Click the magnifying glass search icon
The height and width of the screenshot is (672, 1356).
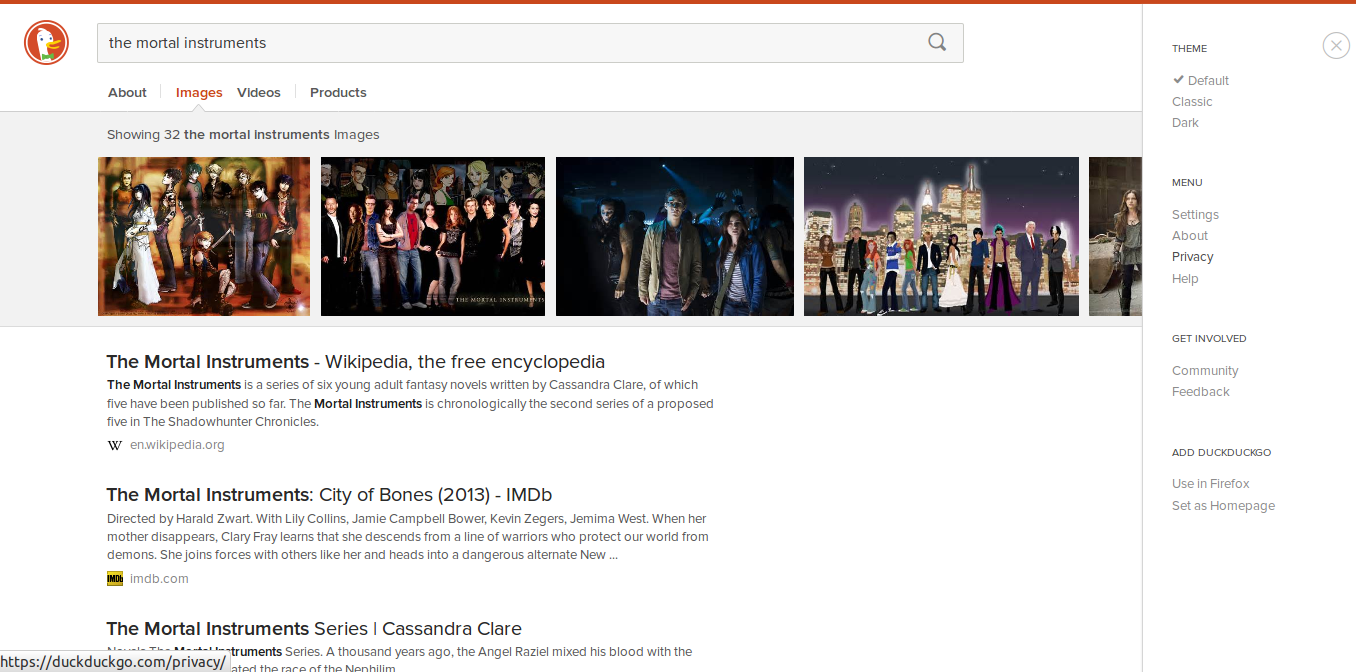click(937, 42)
